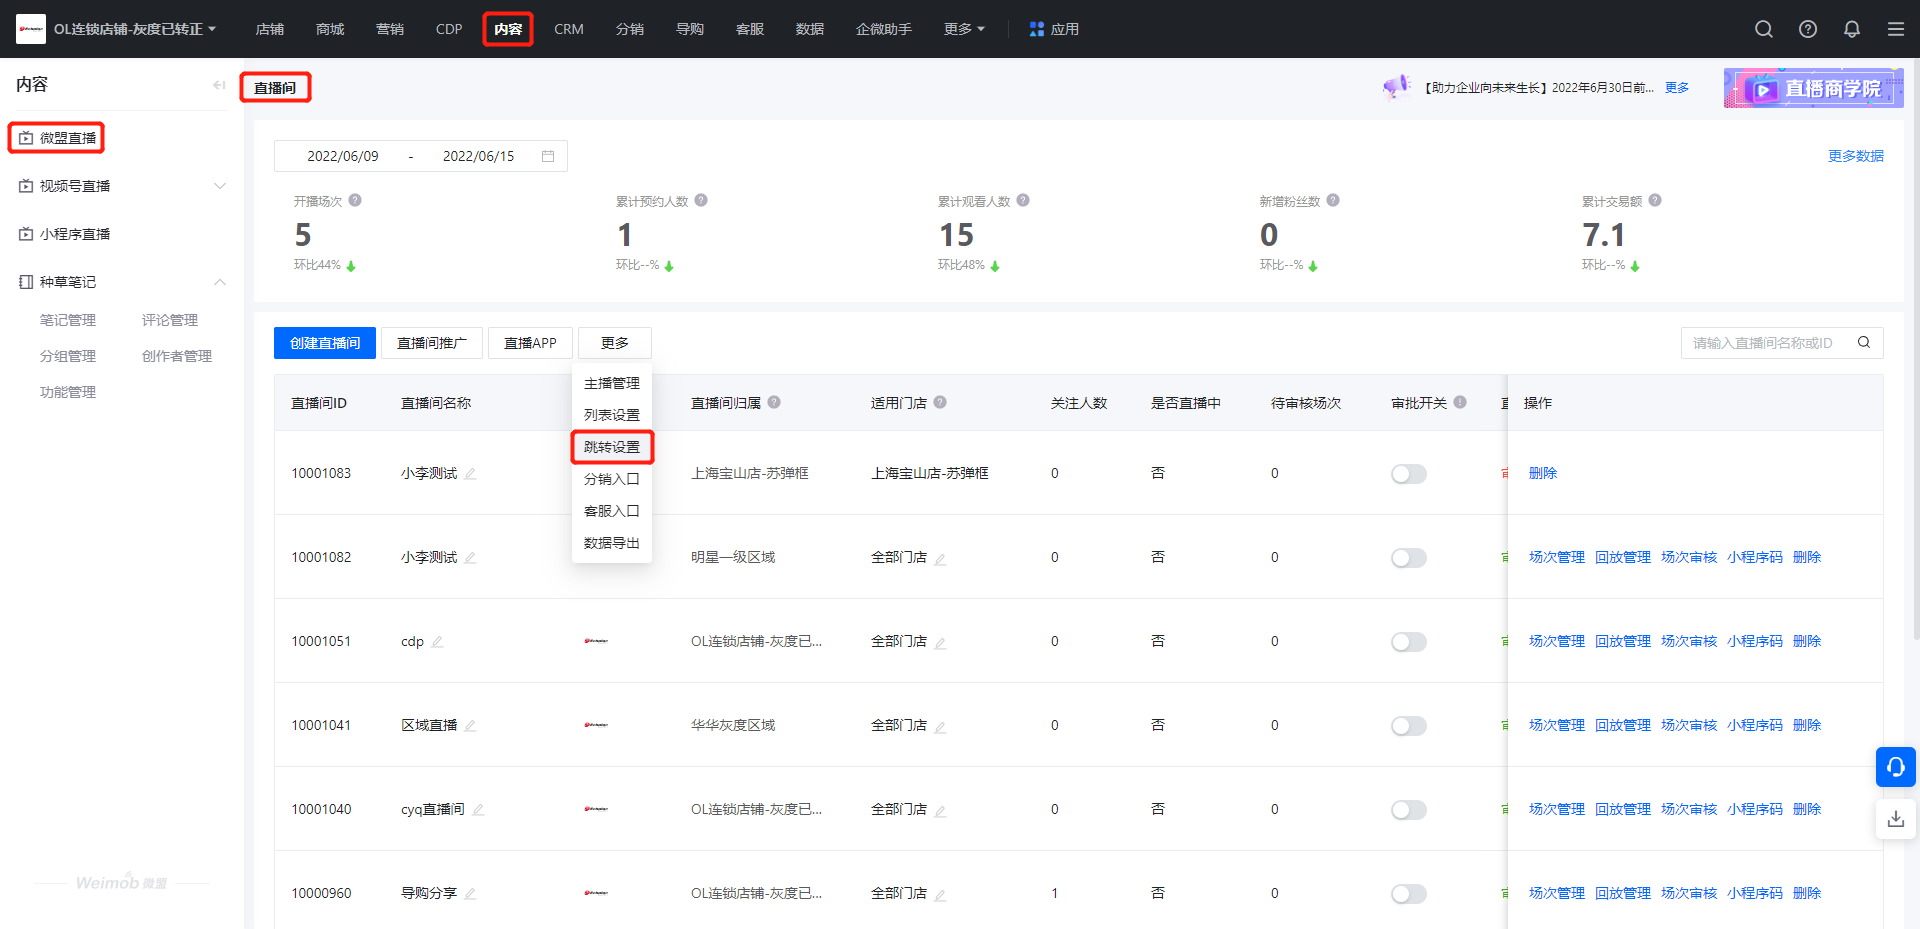This screenshot has height=929, width=1920.
Task: Click info icon beside 审批开关 header
Action: (x=1460, y=402)
